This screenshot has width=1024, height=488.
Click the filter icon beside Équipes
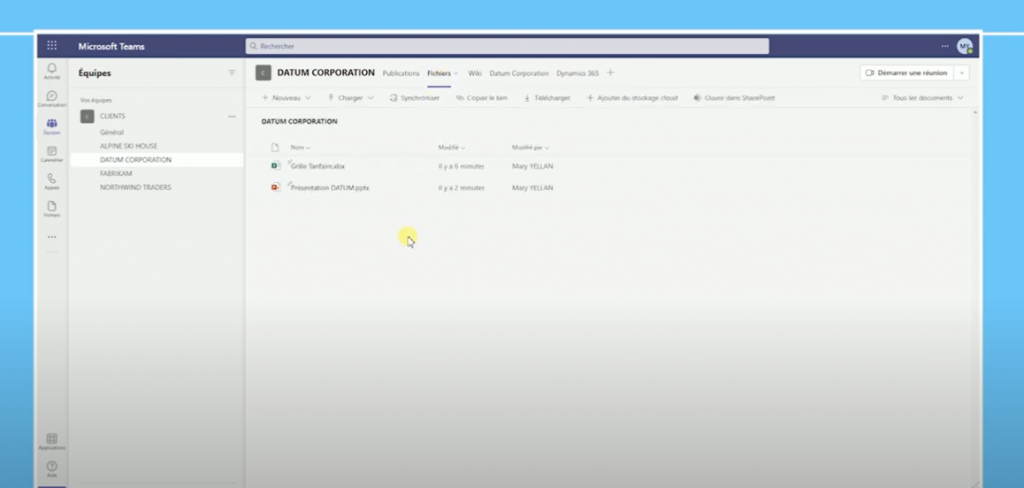(232, 73)
